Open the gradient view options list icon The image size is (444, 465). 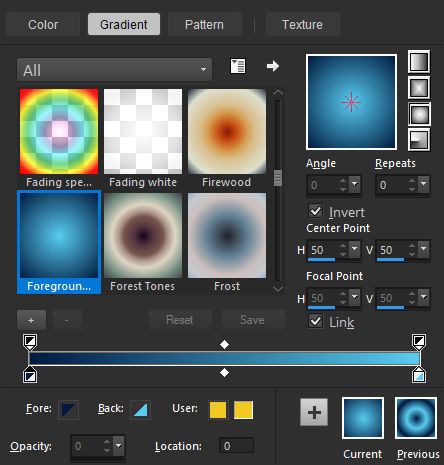pos(238,66)
